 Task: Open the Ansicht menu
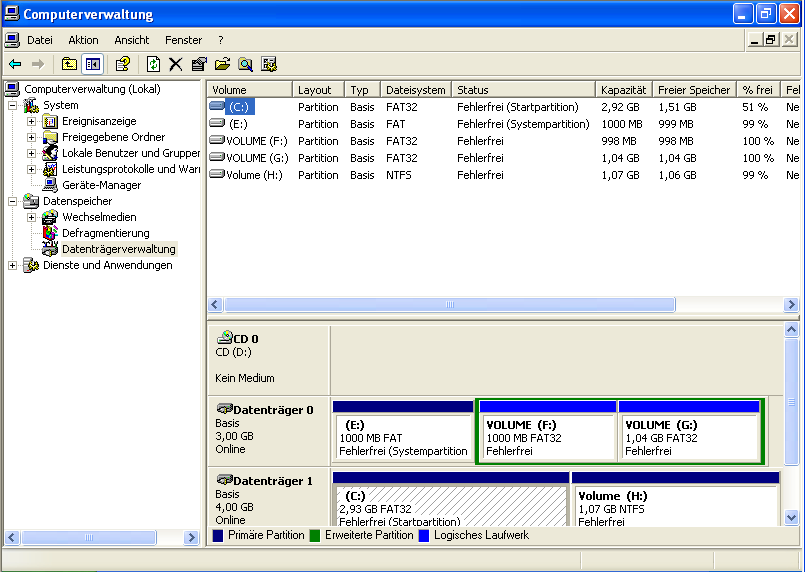[x=132, y=40]
